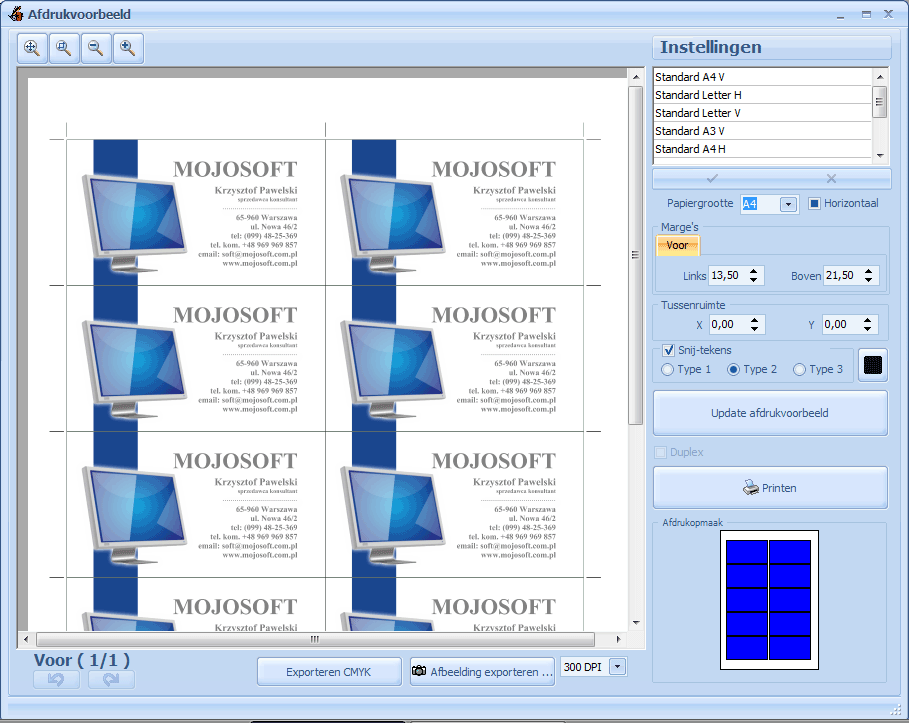Toggle the Horizontaal checkbox
The width and height of the screenshot is (909, 723).
815,204
